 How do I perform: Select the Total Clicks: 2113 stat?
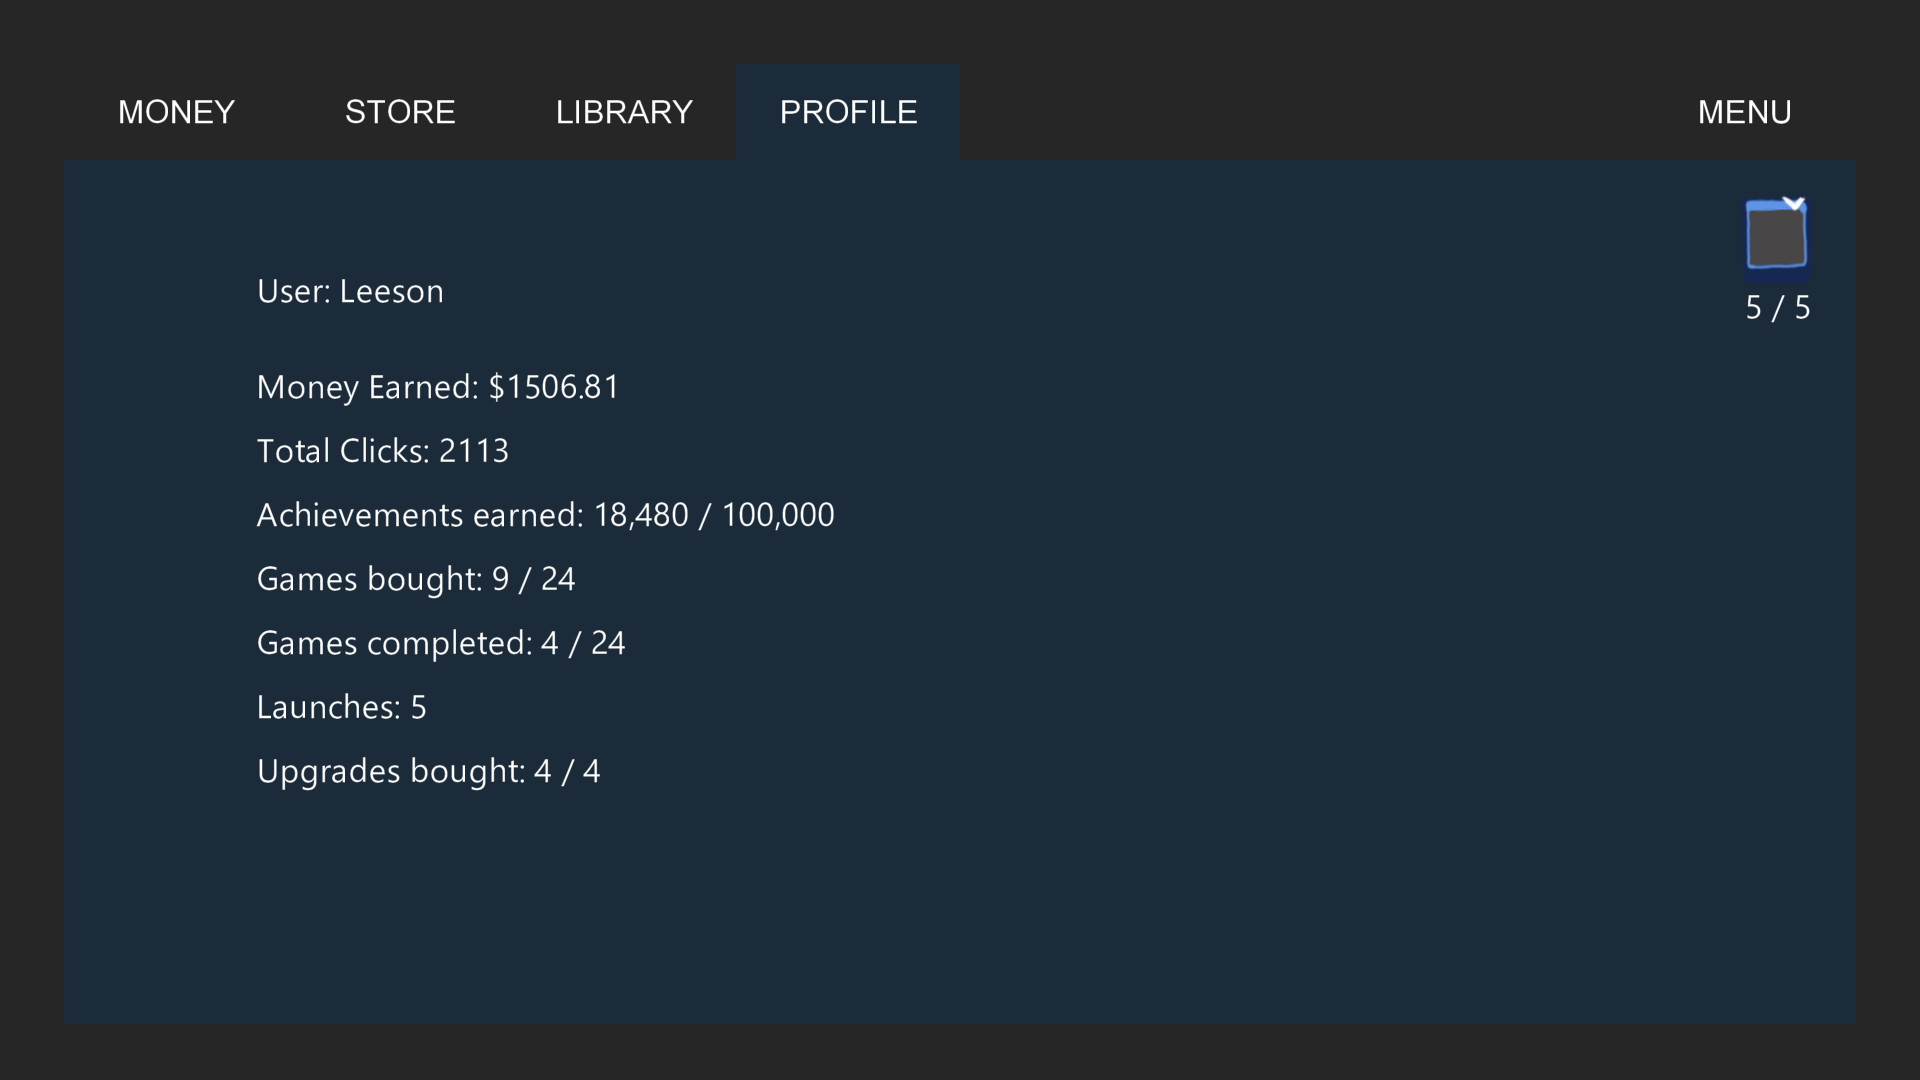(383, 451)
